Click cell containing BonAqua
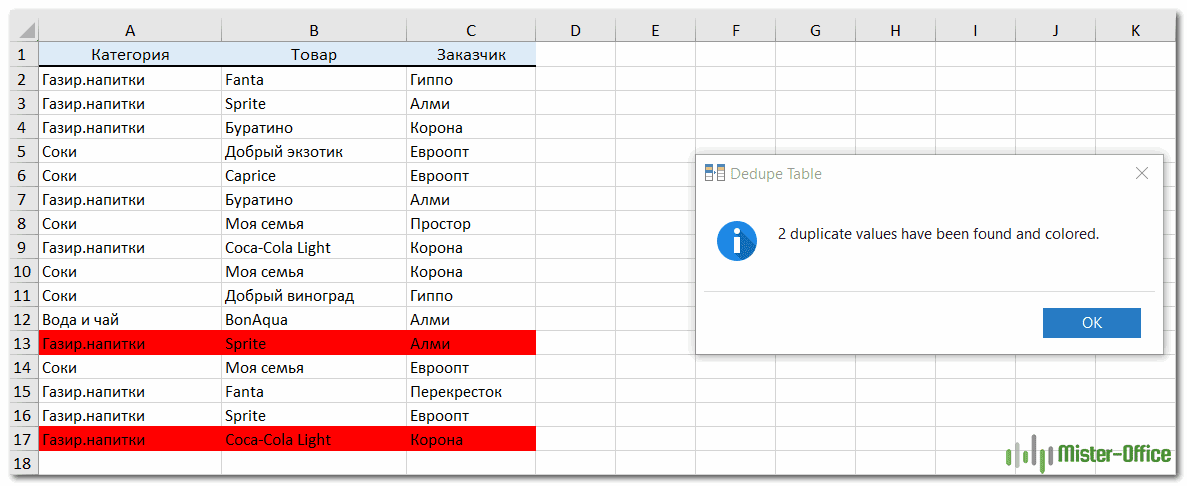This screenshot has height=486, width=1187. click(314, 320)
